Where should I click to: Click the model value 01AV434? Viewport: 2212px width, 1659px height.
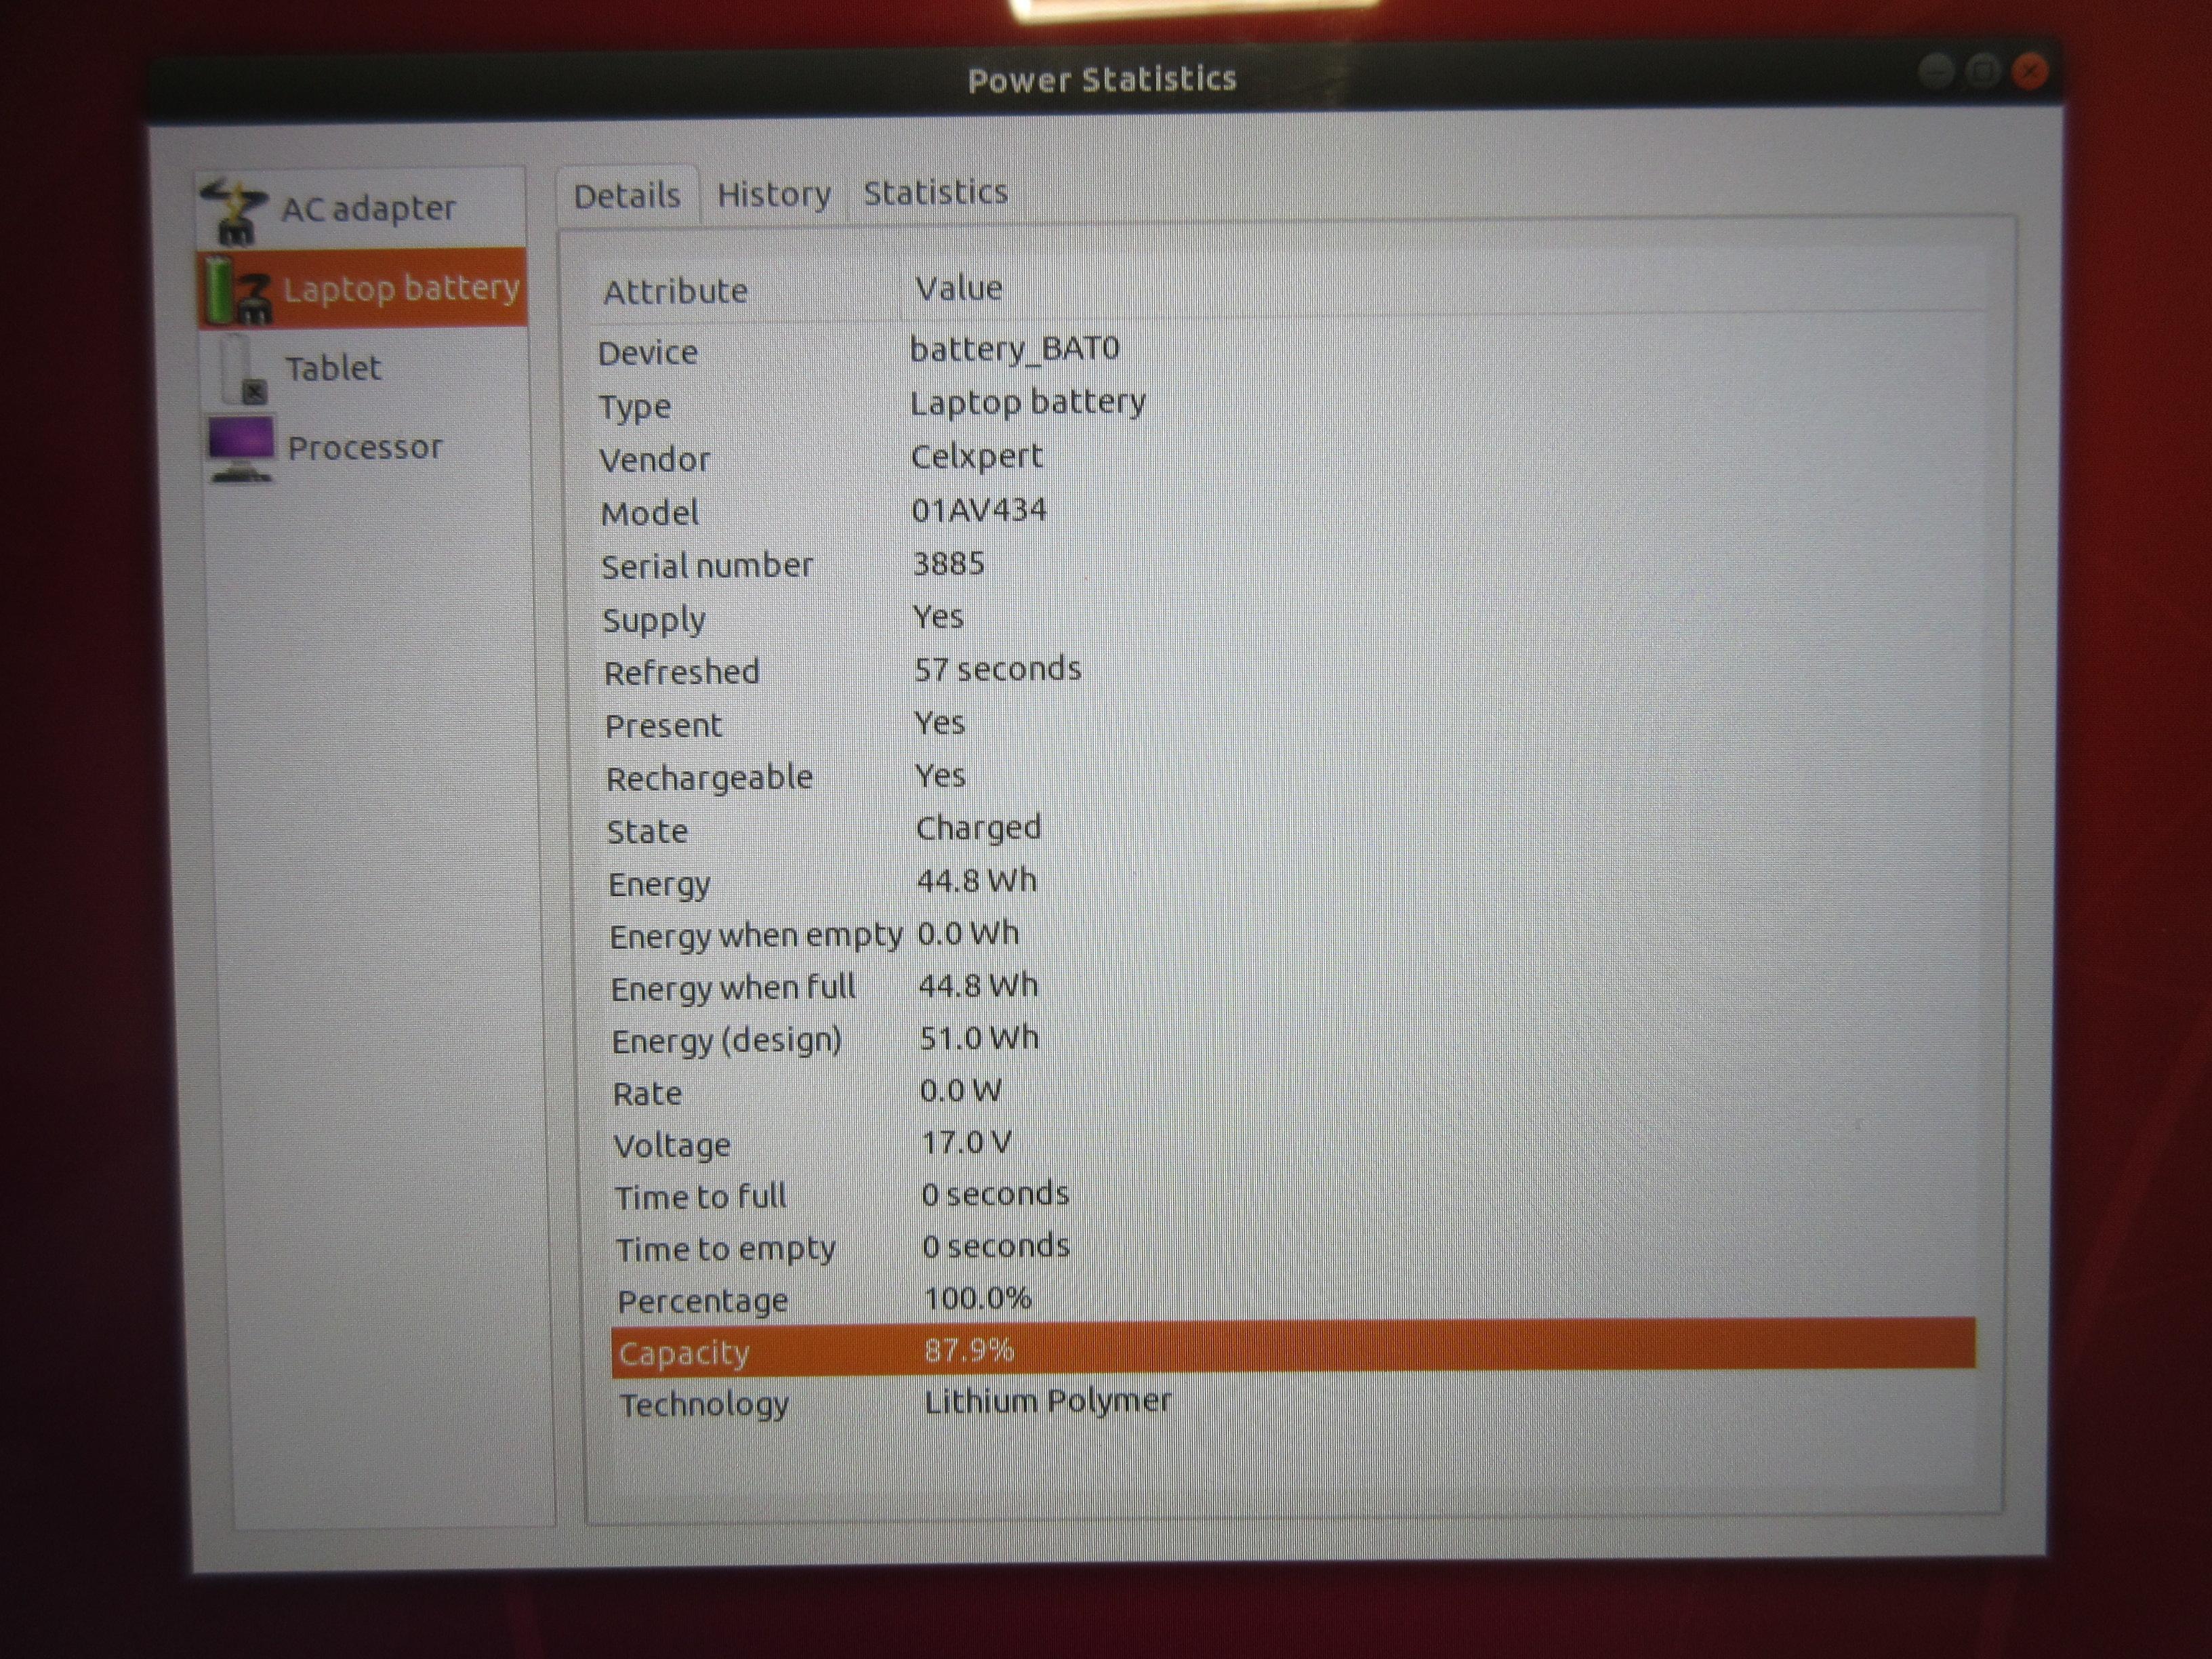point(979,510)
